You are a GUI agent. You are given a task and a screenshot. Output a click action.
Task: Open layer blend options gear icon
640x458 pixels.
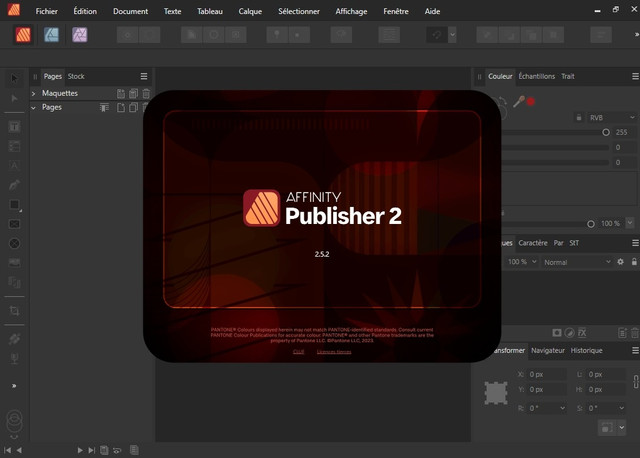click(x=620, y=262)
